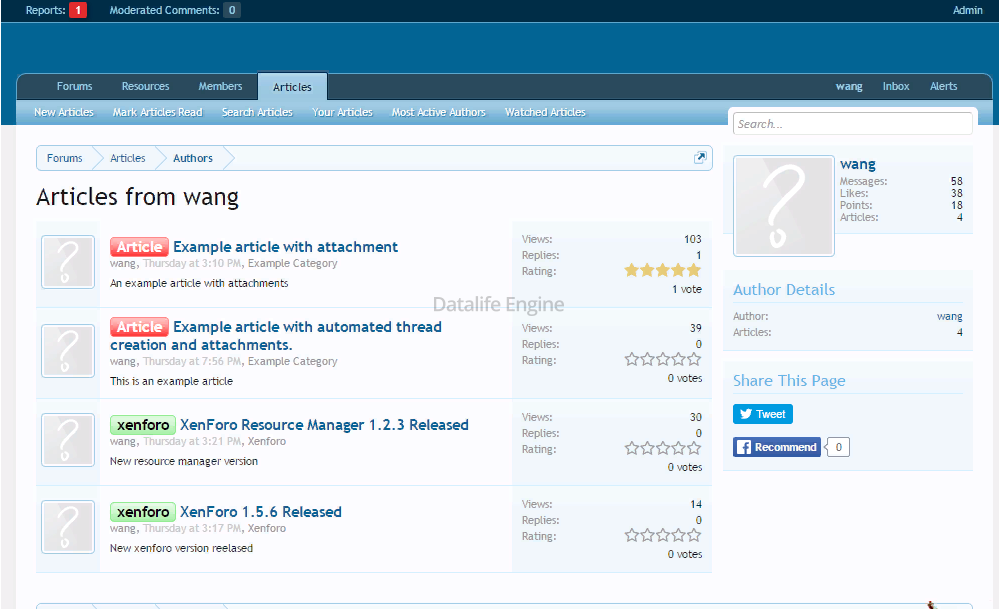The image size is (999, 609).
Task: Click Thursday at 3:10 PM timestamp
Action: pos(192,263)
